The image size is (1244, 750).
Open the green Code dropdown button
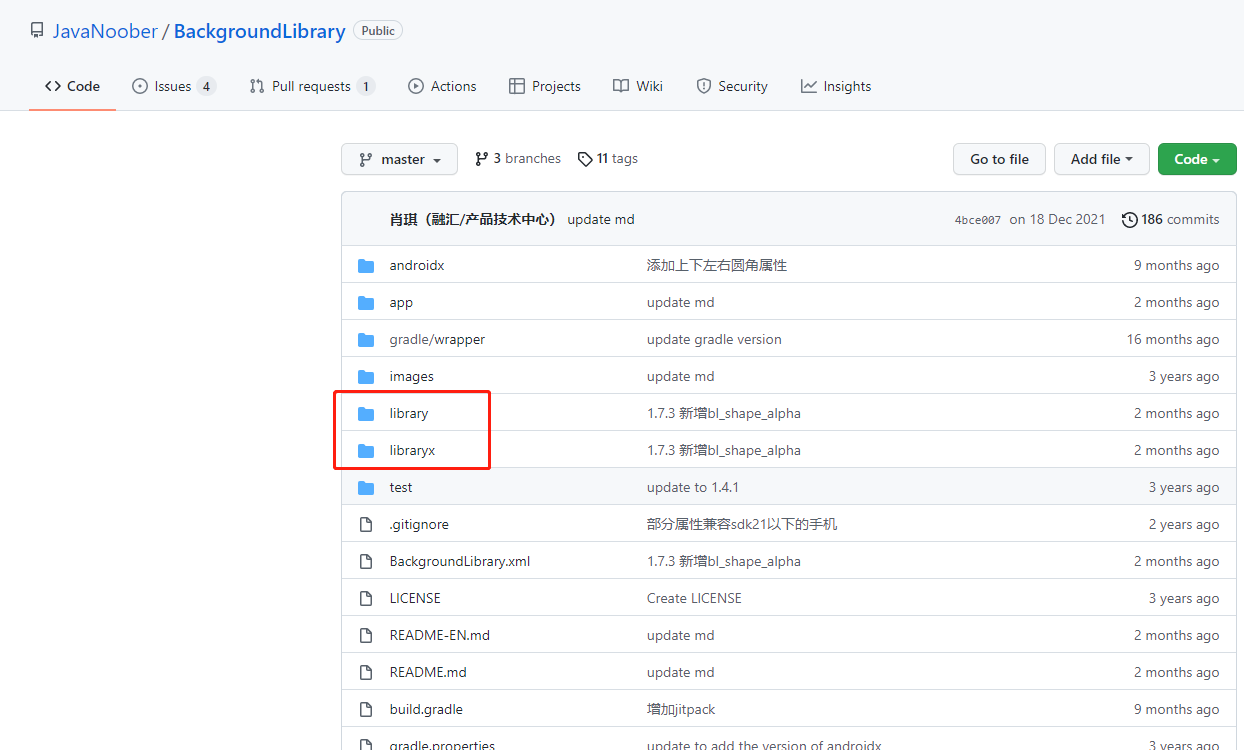pos(1197,159)
